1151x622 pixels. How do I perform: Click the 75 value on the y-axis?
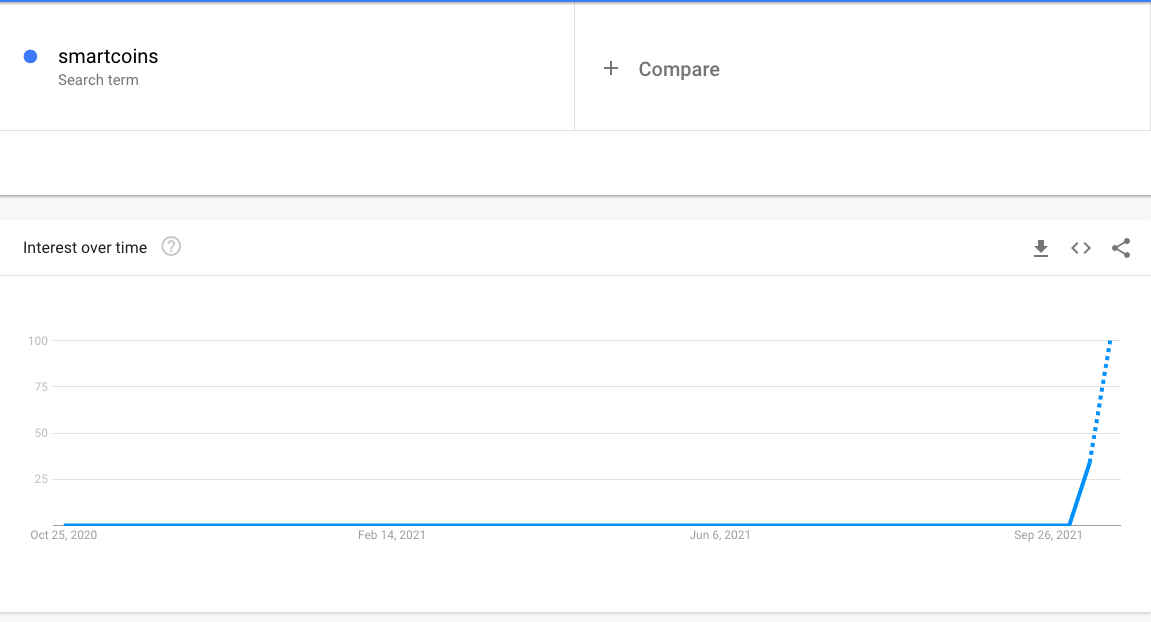pos(41,387)
